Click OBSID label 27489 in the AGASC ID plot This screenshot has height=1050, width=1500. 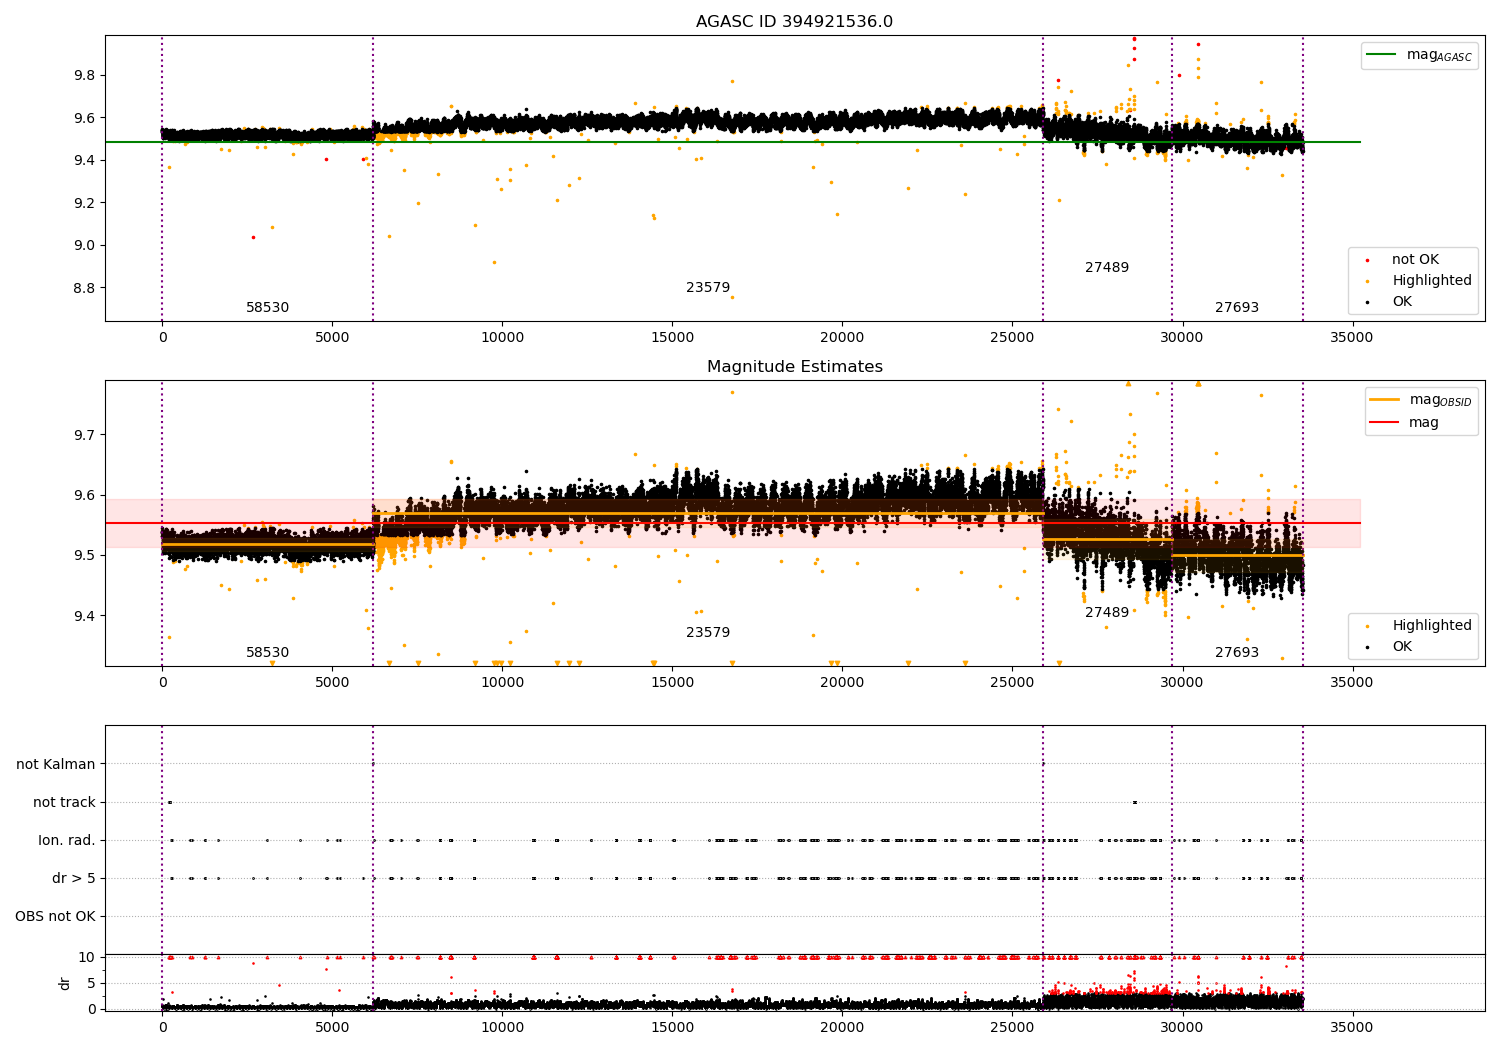click(1107, 268)
